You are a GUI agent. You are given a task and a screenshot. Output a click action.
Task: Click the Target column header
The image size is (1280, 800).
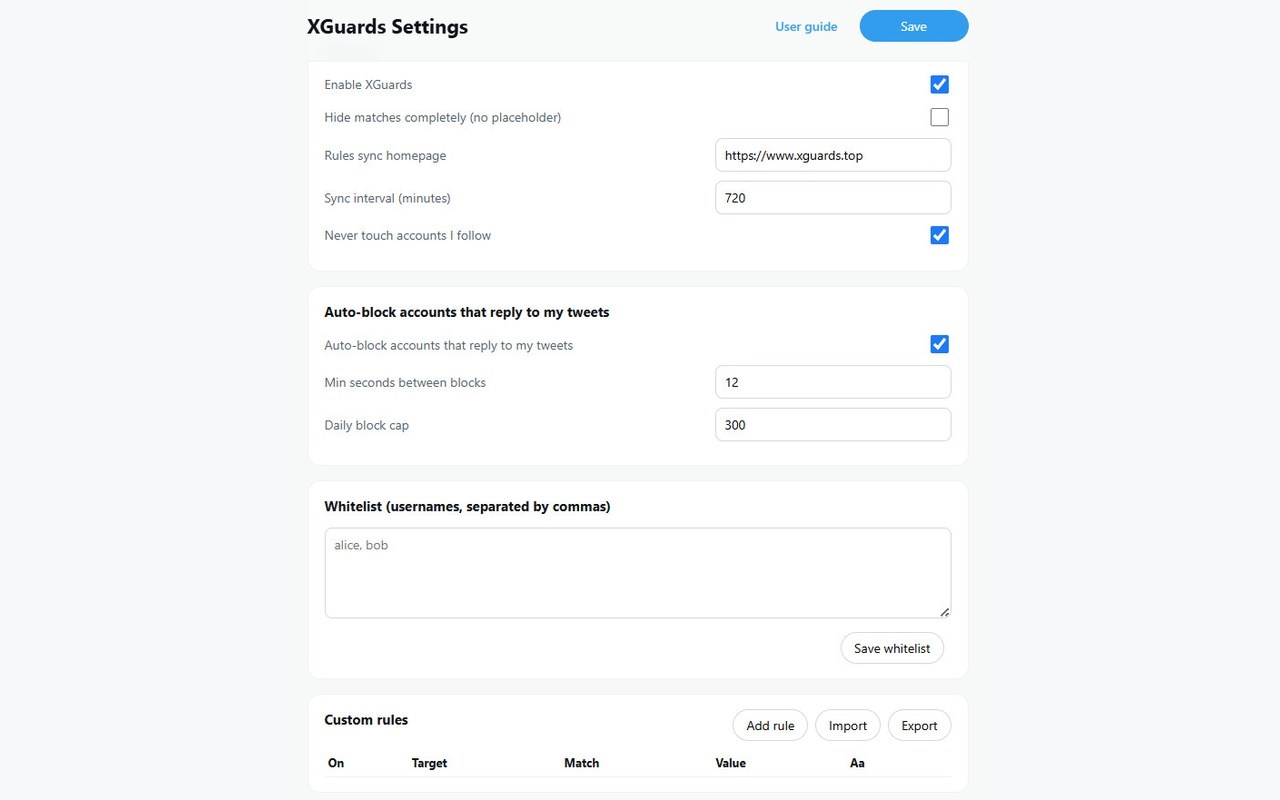429,763
